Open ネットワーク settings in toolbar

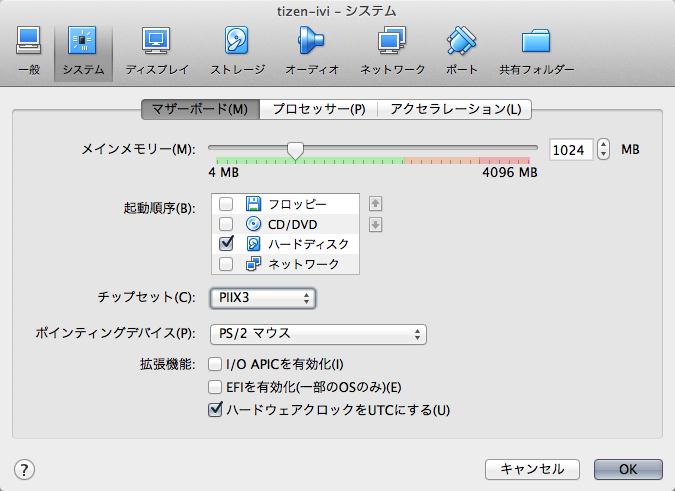coord(392,52)
